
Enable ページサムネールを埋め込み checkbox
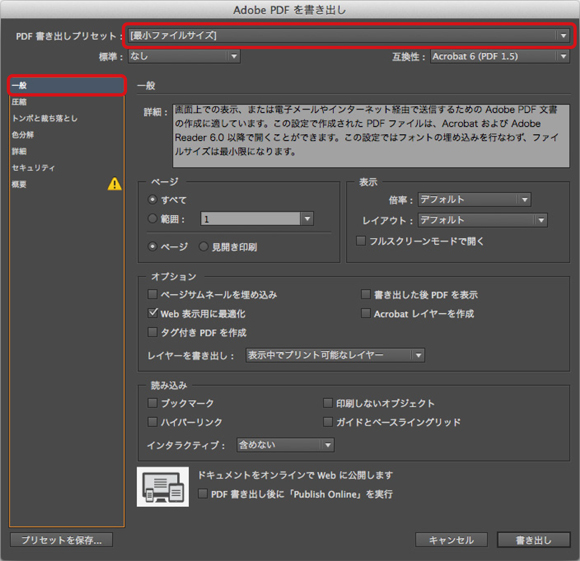152,294
